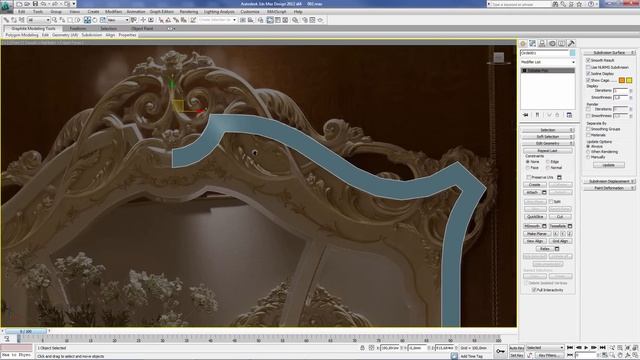Open the MSmooth settings box icon
This screenshot has width=640, height=360.
point(544,226)
